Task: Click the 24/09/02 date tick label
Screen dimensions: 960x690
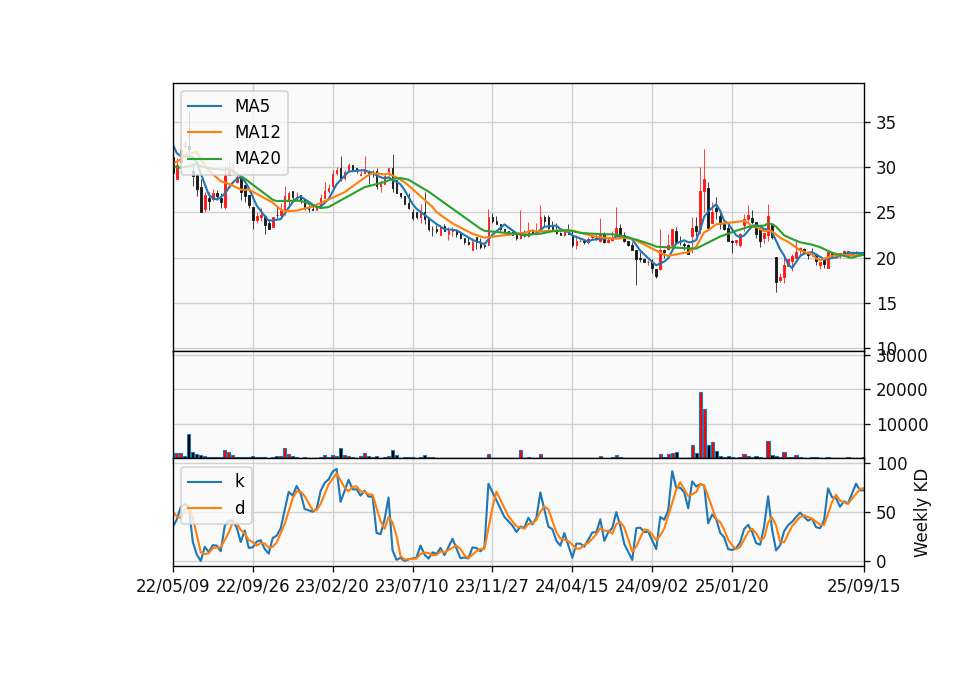Action: [x=651, y=586]
